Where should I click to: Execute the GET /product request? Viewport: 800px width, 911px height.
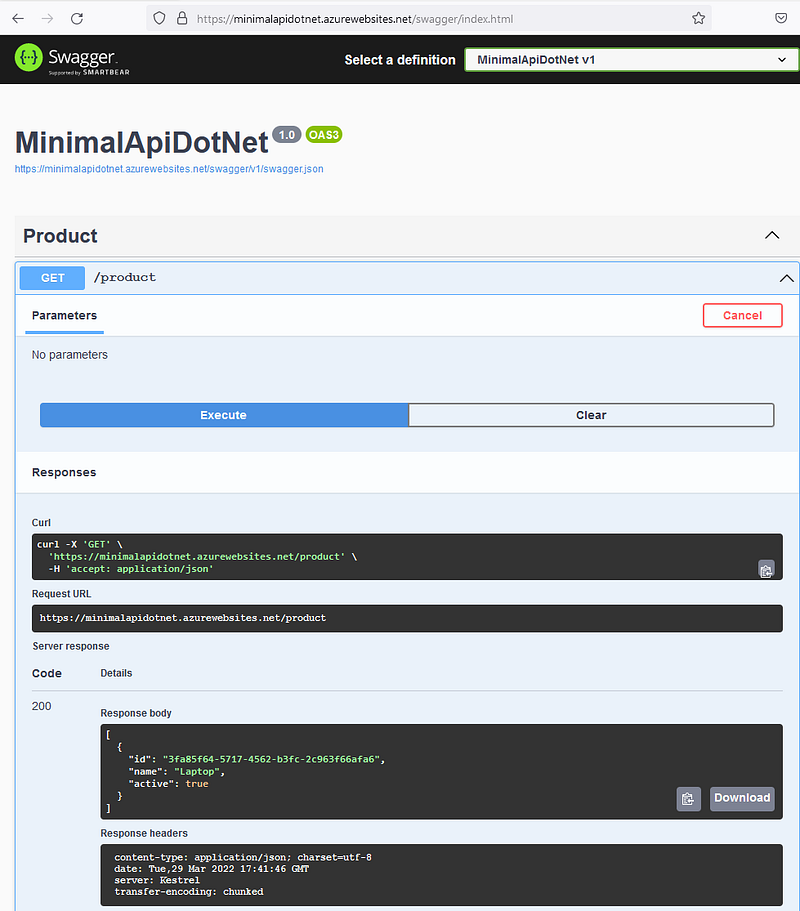[x=224, y=415]
